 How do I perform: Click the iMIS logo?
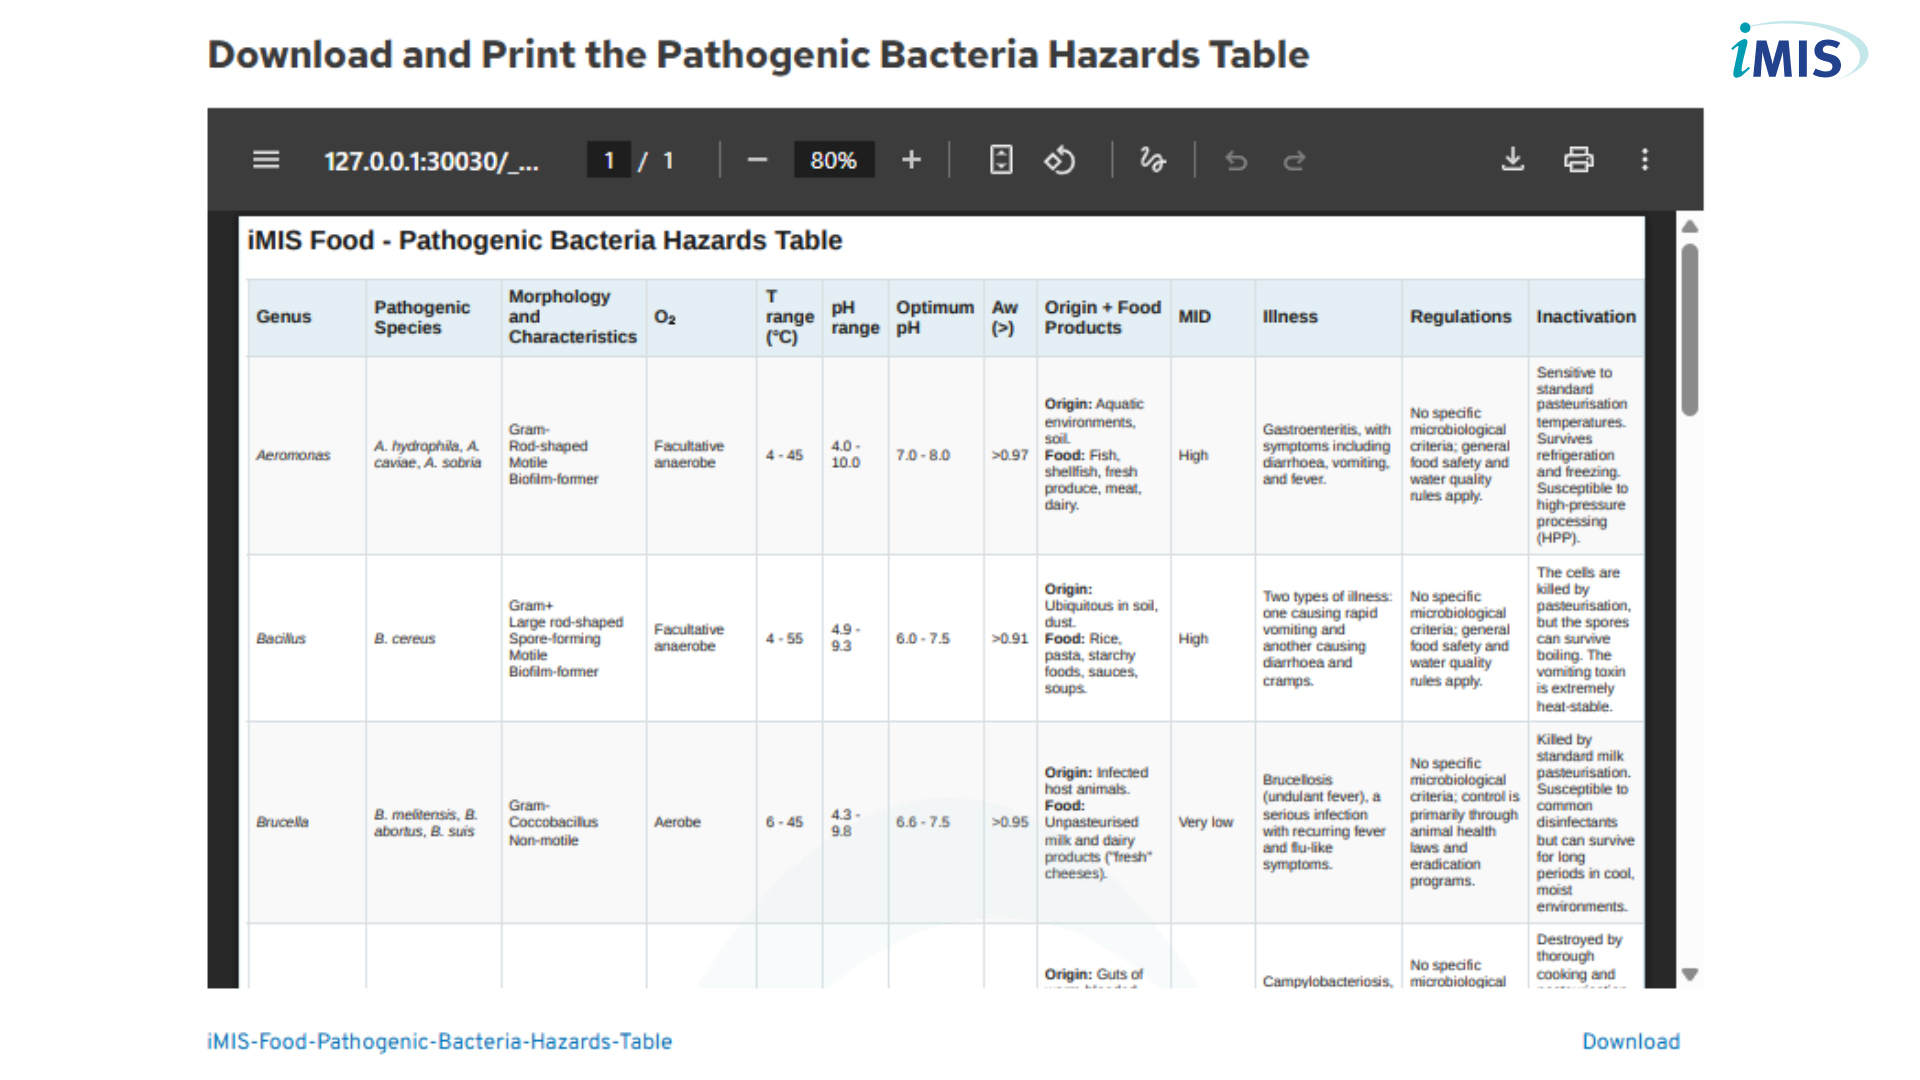click(x=1796, y=52)
